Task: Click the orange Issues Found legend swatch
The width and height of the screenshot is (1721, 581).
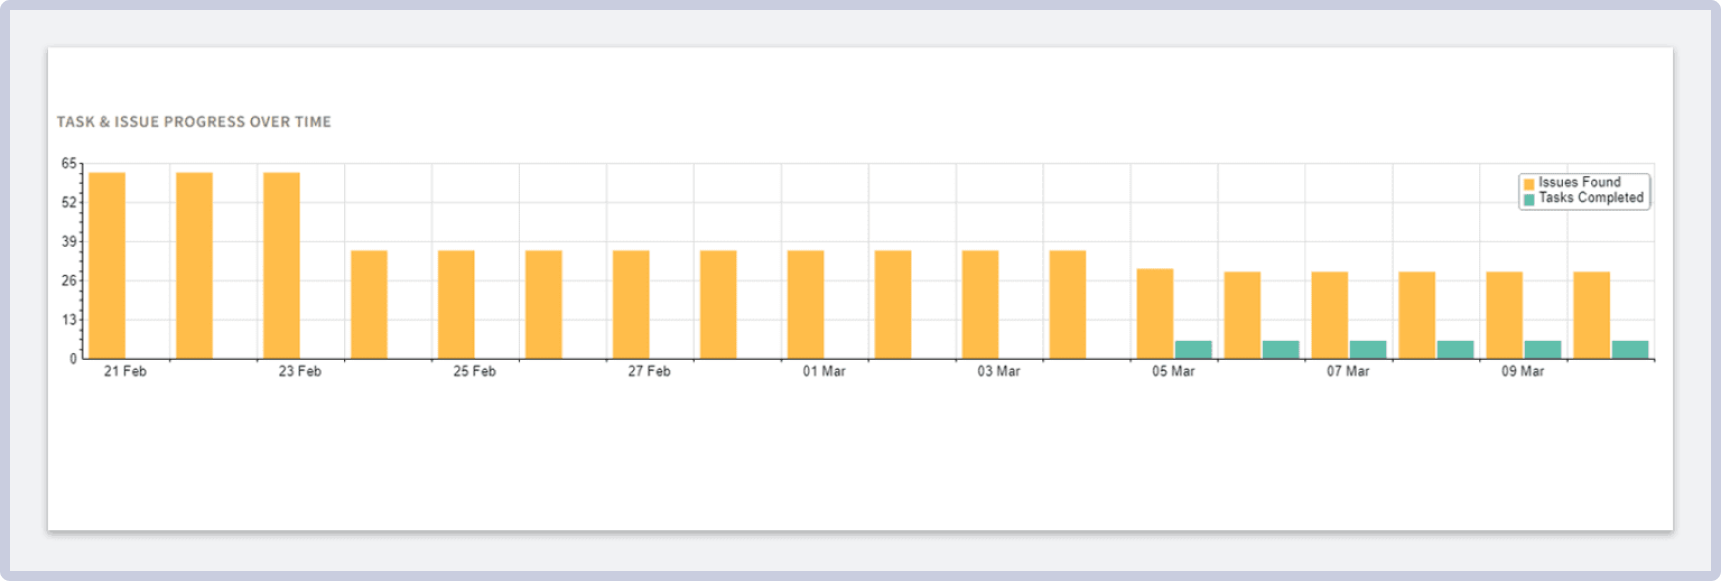Action: pyautogui.click(x=1528, y=184)
